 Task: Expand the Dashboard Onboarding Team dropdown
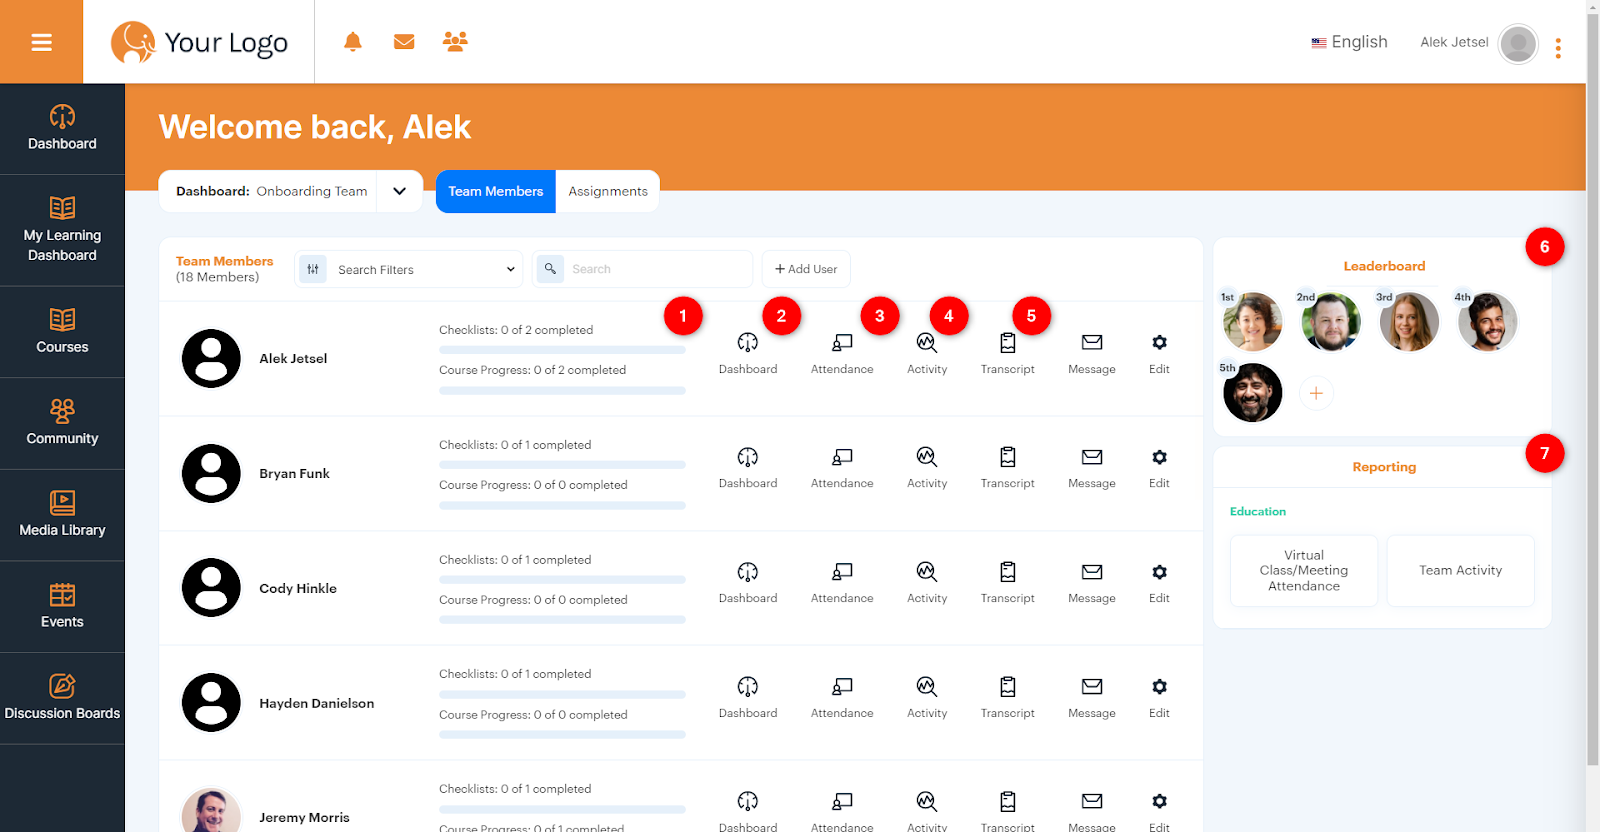point(399,191)
